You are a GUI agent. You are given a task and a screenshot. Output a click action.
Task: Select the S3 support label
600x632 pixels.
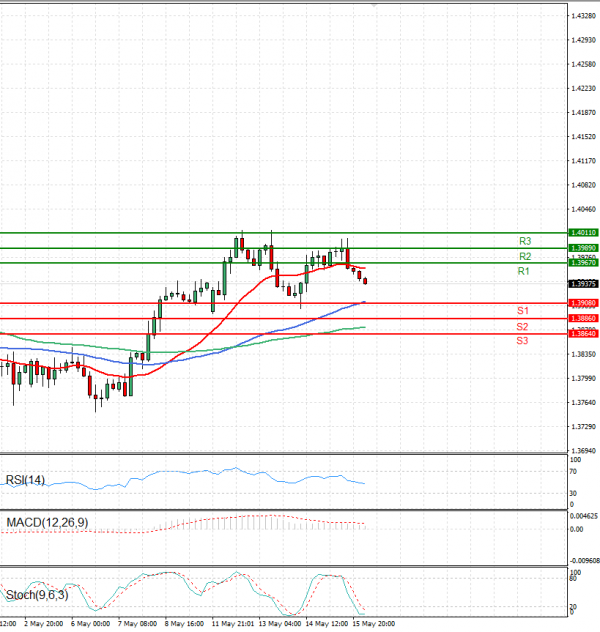tap(523, 341)
